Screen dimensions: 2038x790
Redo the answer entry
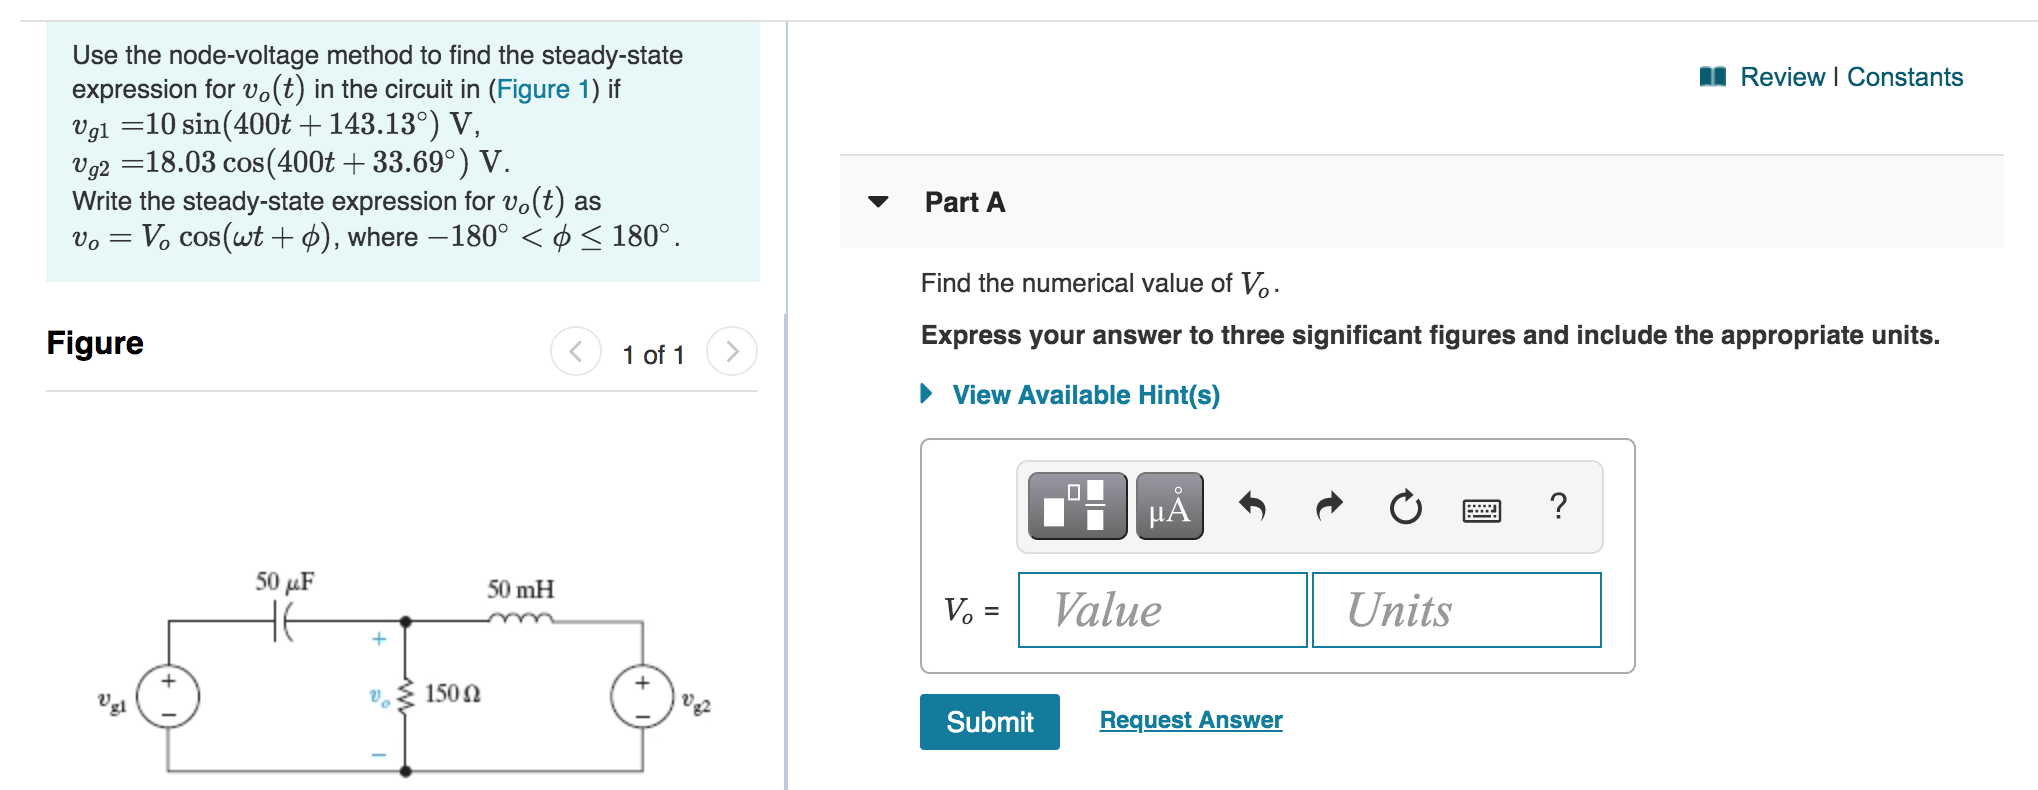pyautogui.click(x=1329, y=507)
